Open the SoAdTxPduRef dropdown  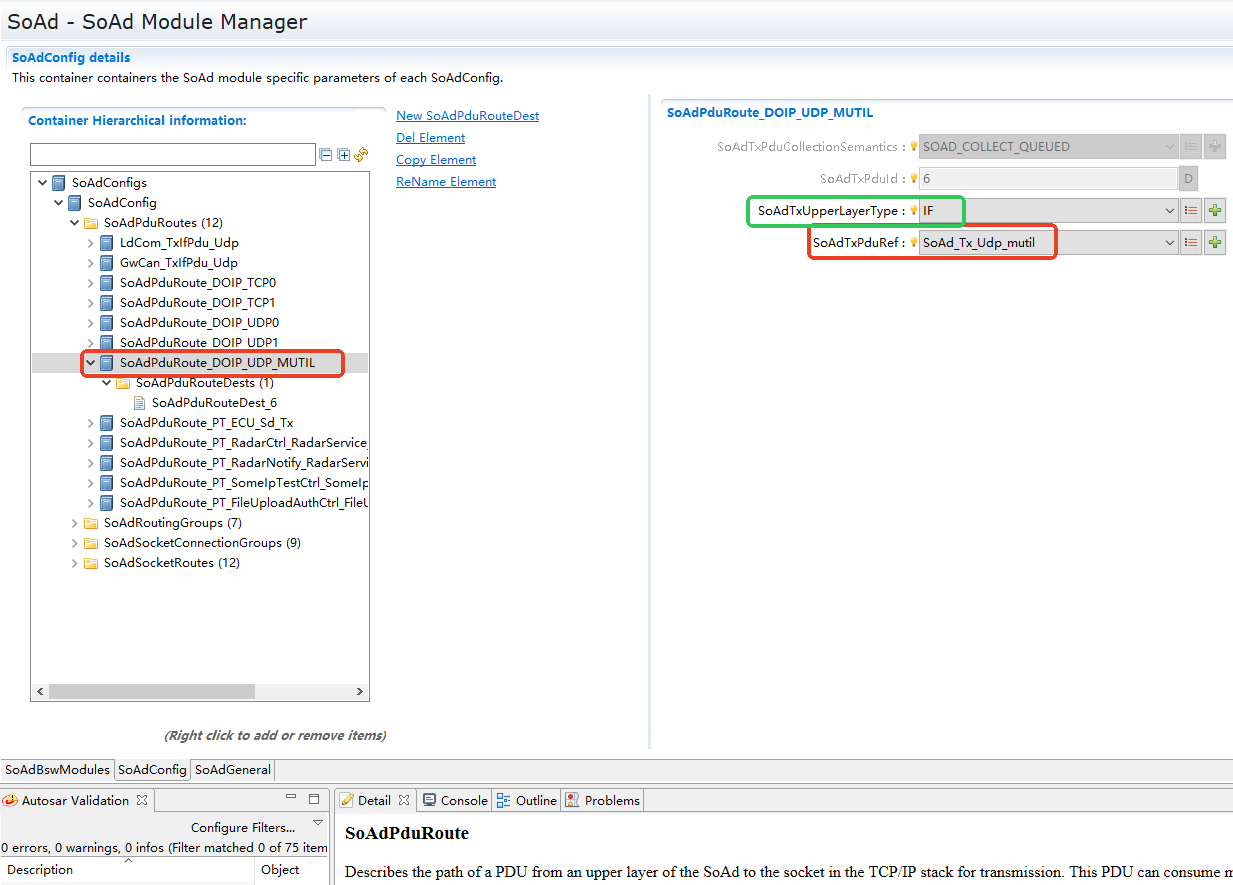1170,242
